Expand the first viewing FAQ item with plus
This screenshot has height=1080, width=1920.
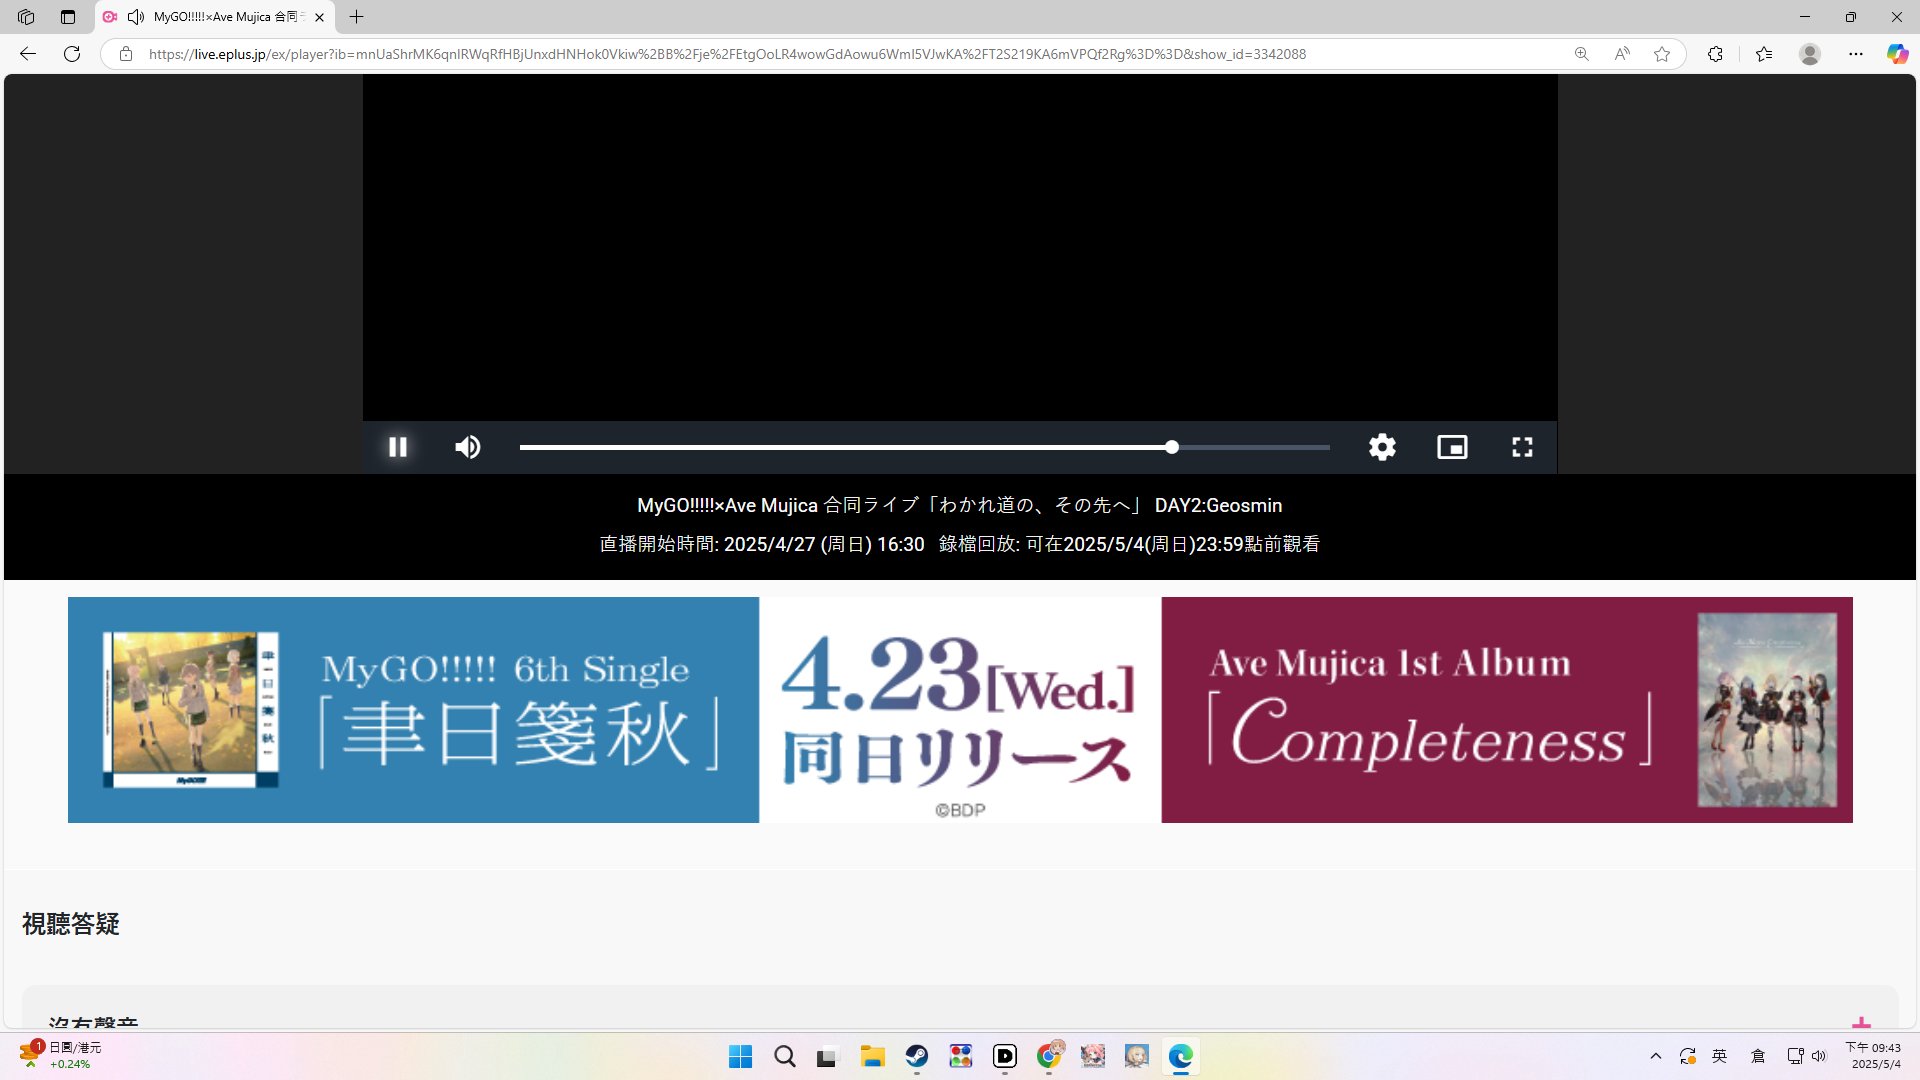pyautogui.click(x=1861, y=1024)
